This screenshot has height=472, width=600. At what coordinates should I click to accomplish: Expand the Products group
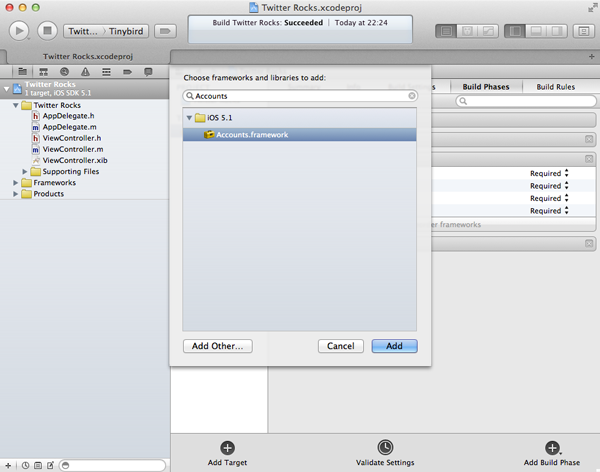click(x=16, y=194)
